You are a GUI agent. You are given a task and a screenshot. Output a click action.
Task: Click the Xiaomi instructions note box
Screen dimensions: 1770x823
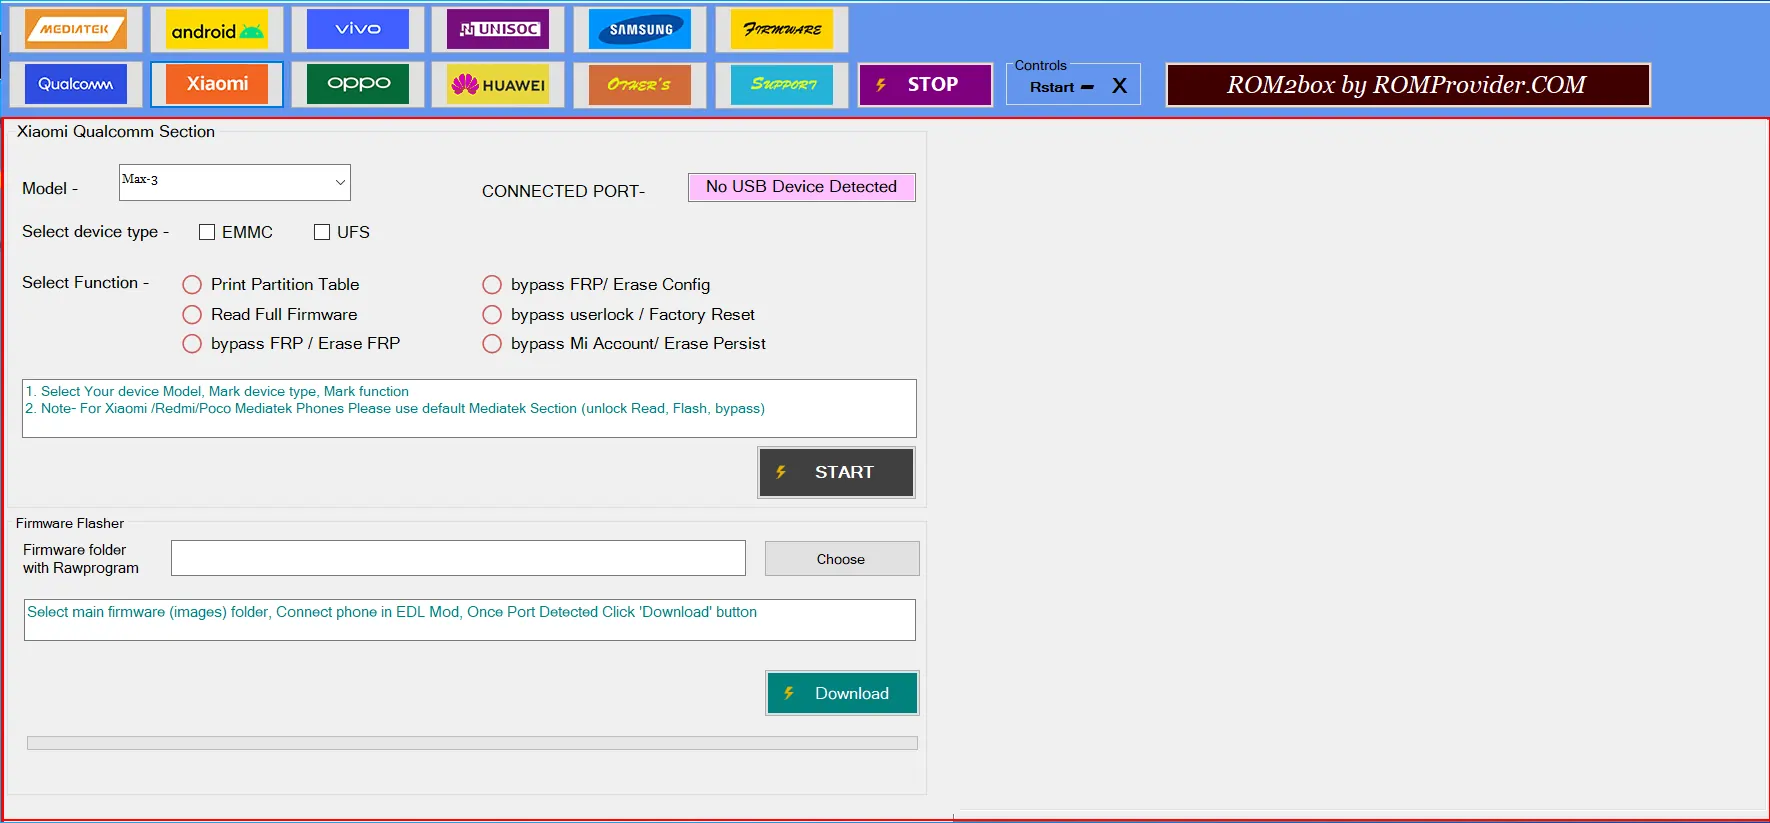(469, 408)
